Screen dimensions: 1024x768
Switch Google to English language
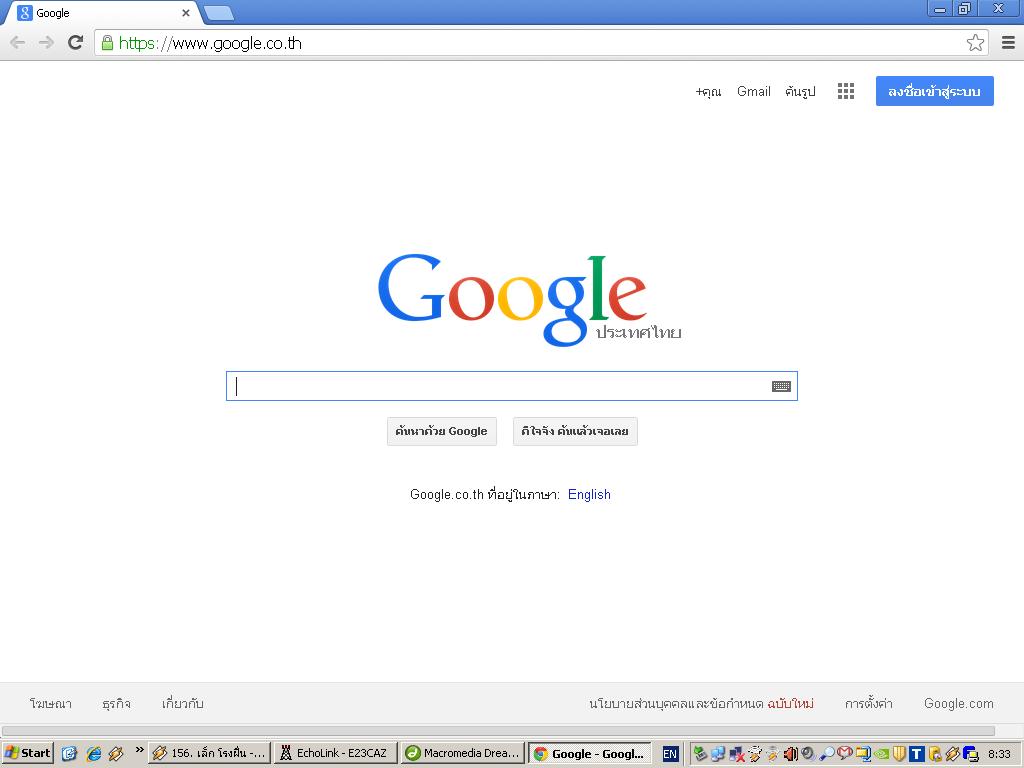[589, 494]
